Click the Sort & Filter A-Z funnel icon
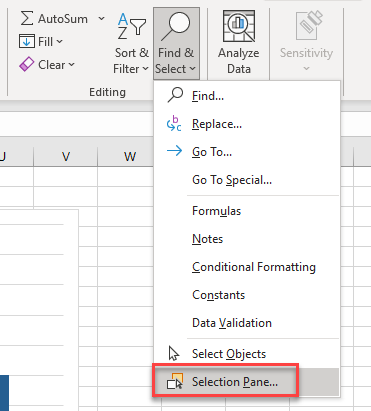Viewport: 371px width, 411px height. pos(132,26)
